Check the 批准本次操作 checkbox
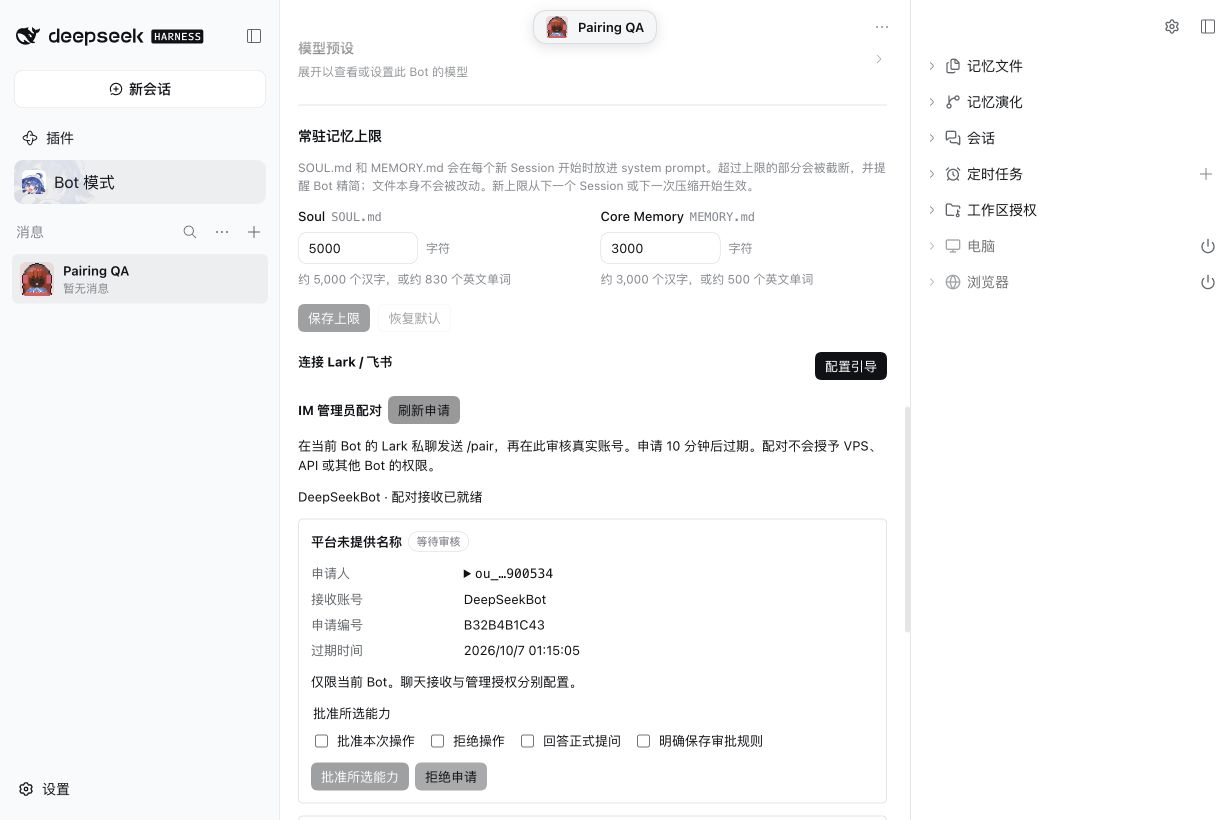 point(322,741)
